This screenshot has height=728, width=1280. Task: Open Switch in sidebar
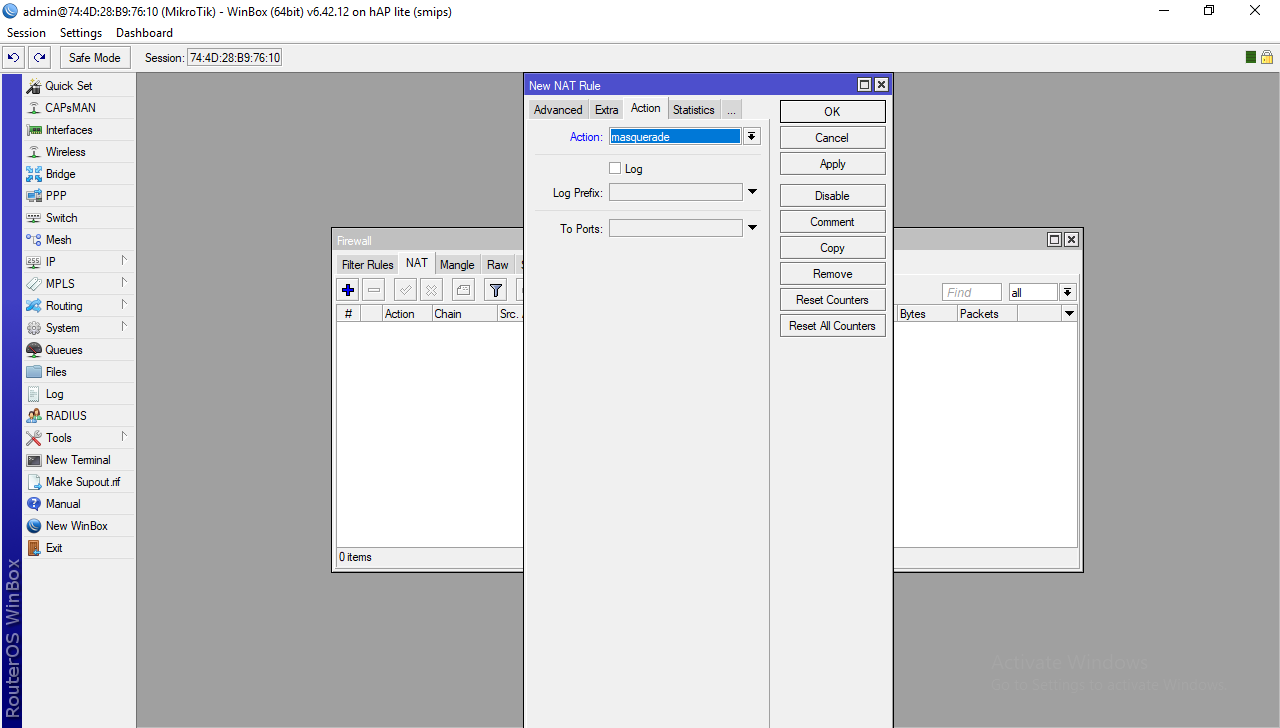pyautogui.click(x=79, y=218)
